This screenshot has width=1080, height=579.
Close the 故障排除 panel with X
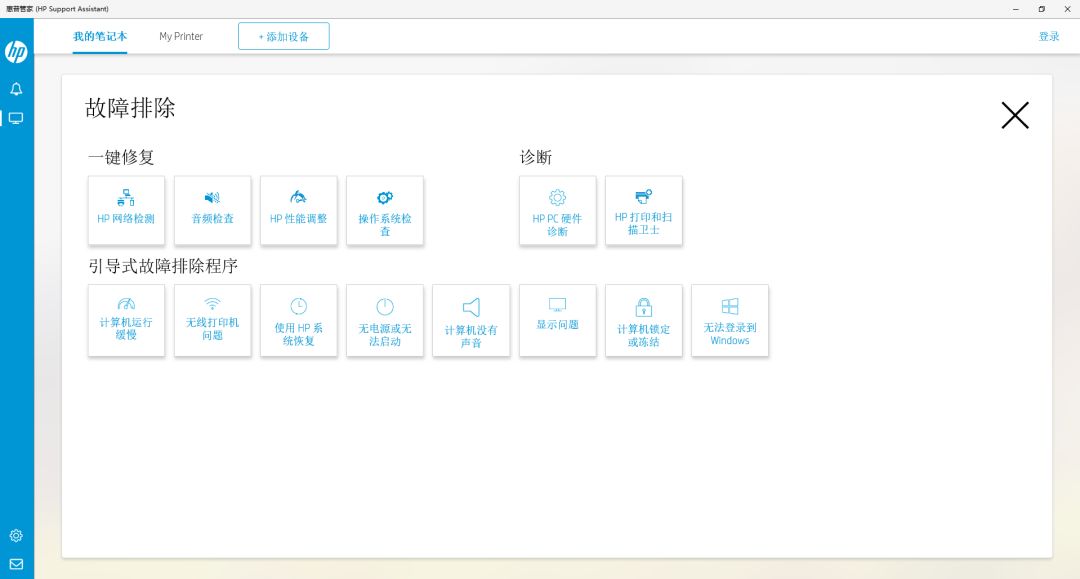pos(1015,116)
